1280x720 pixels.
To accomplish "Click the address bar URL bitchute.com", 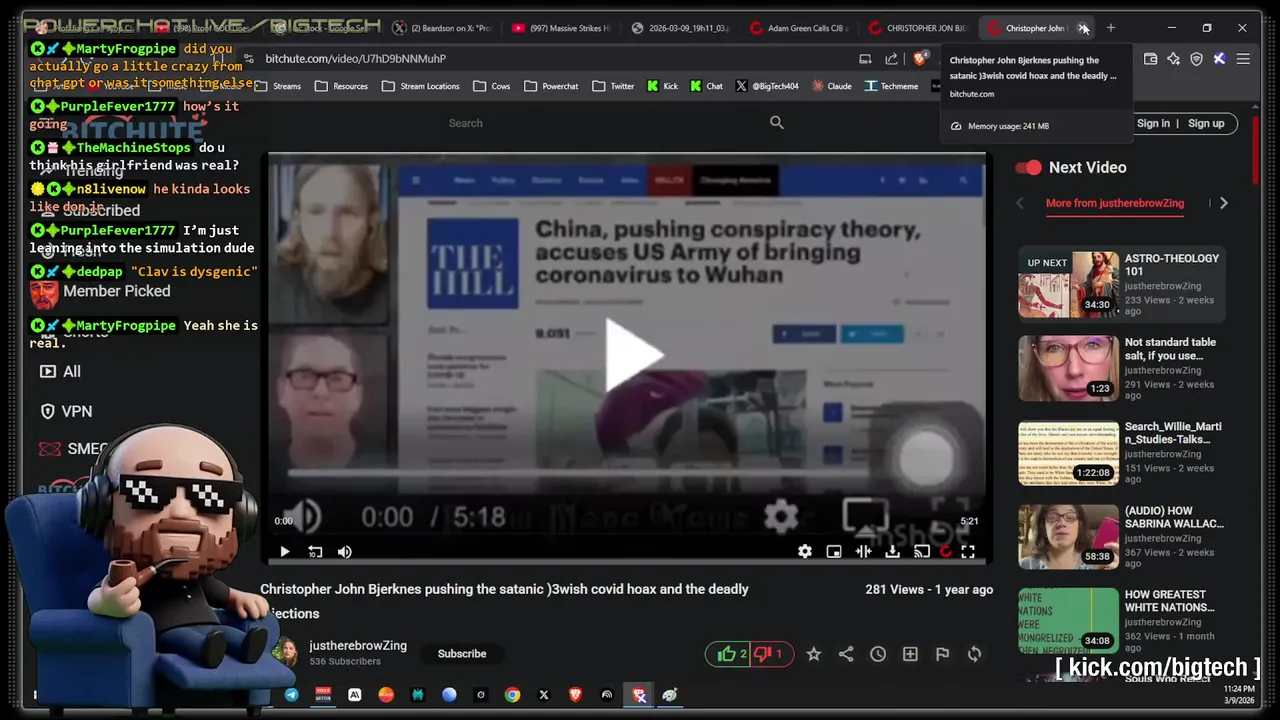I will (355, 59).
